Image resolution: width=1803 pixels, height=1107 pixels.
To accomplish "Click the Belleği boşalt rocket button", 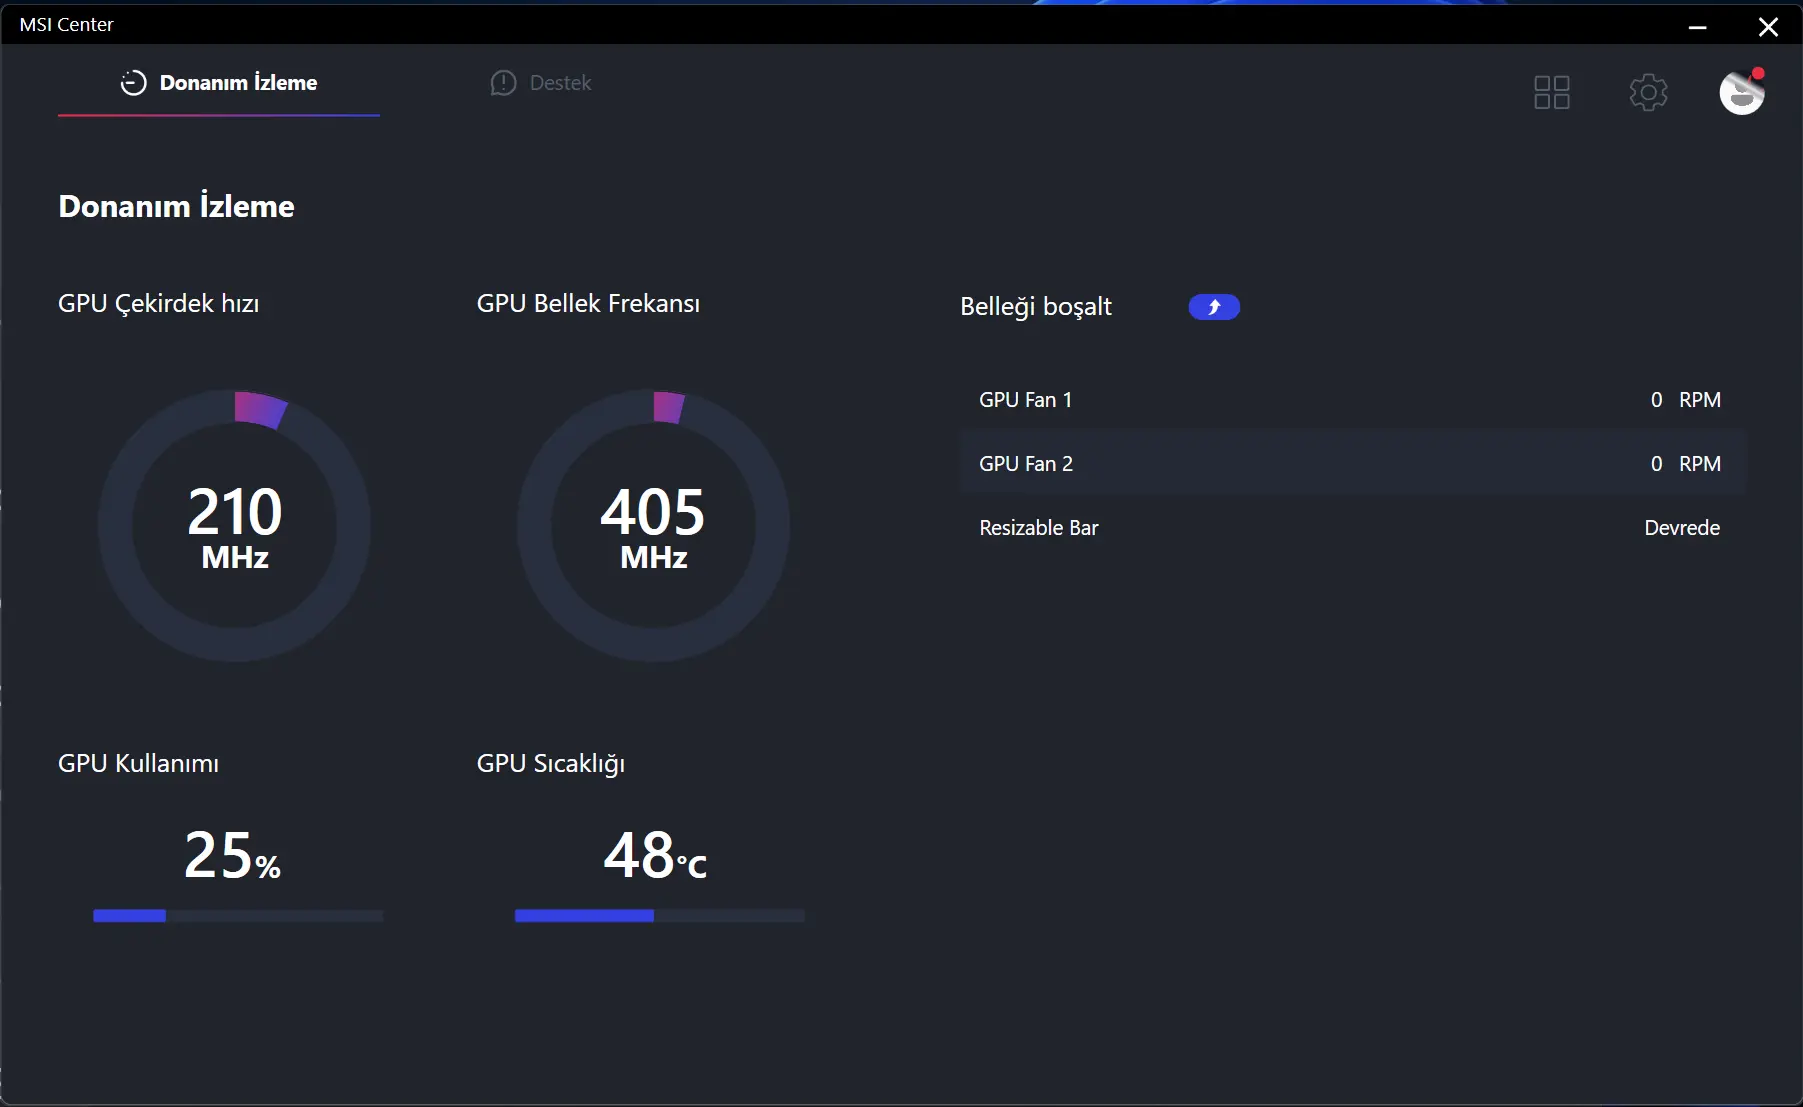I will point(1214,307).
